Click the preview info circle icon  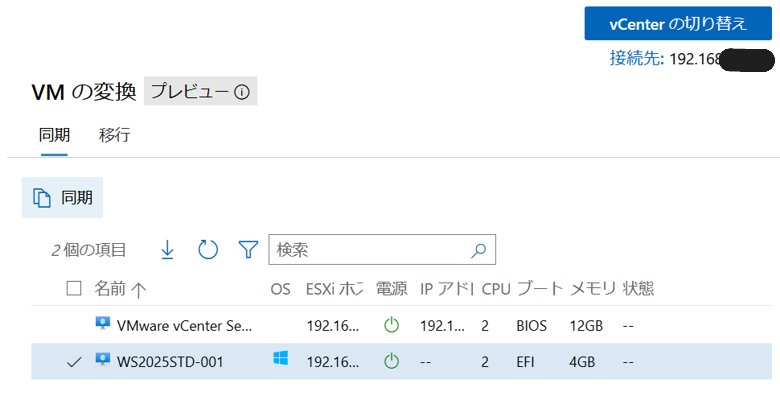241,92
